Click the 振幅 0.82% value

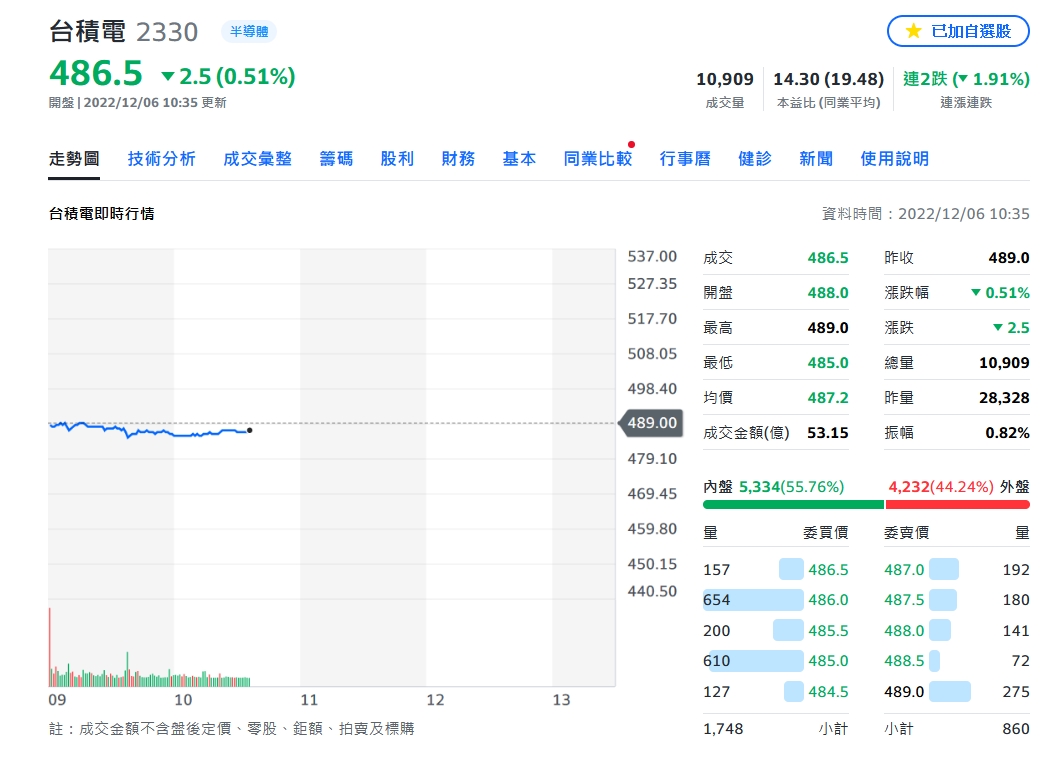click(1007, 433)
